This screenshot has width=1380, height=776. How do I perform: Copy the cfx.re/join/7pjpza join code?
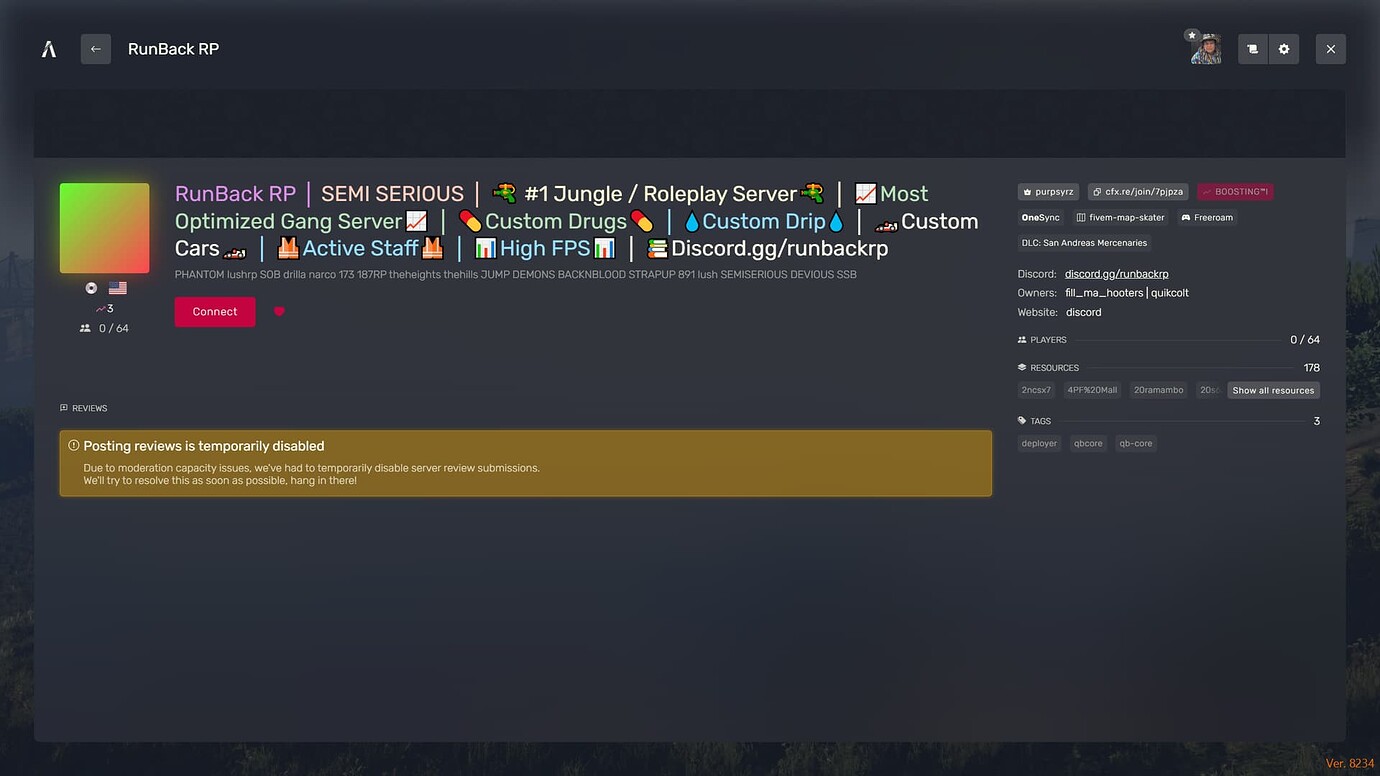point(1138,191)
